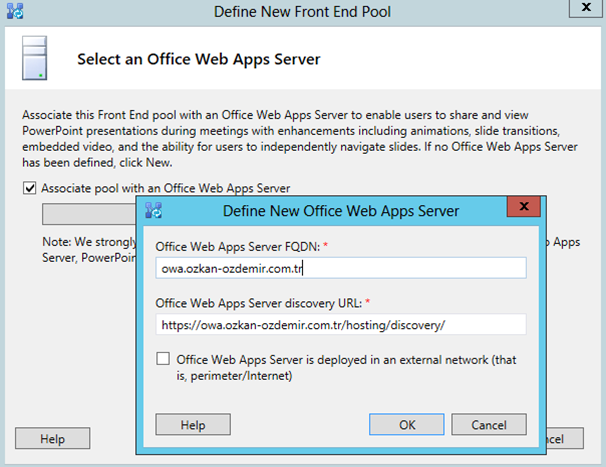Click the 'Define New Office Web Apps Server' title text
The image size is (606, 467).
point(341,211)
